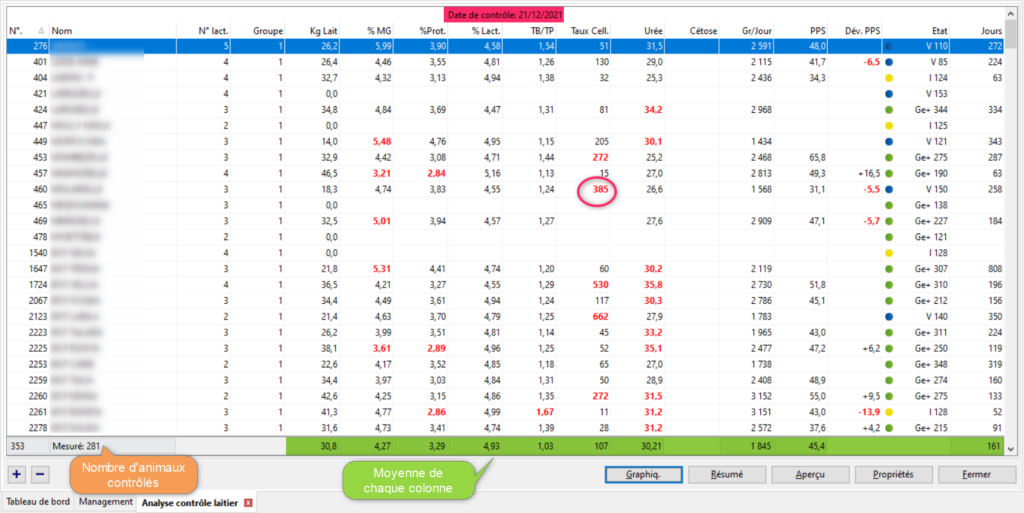Click the plus button to add a row
Viewport: 1024px width, 513px height.
click(x=17, y=473)
